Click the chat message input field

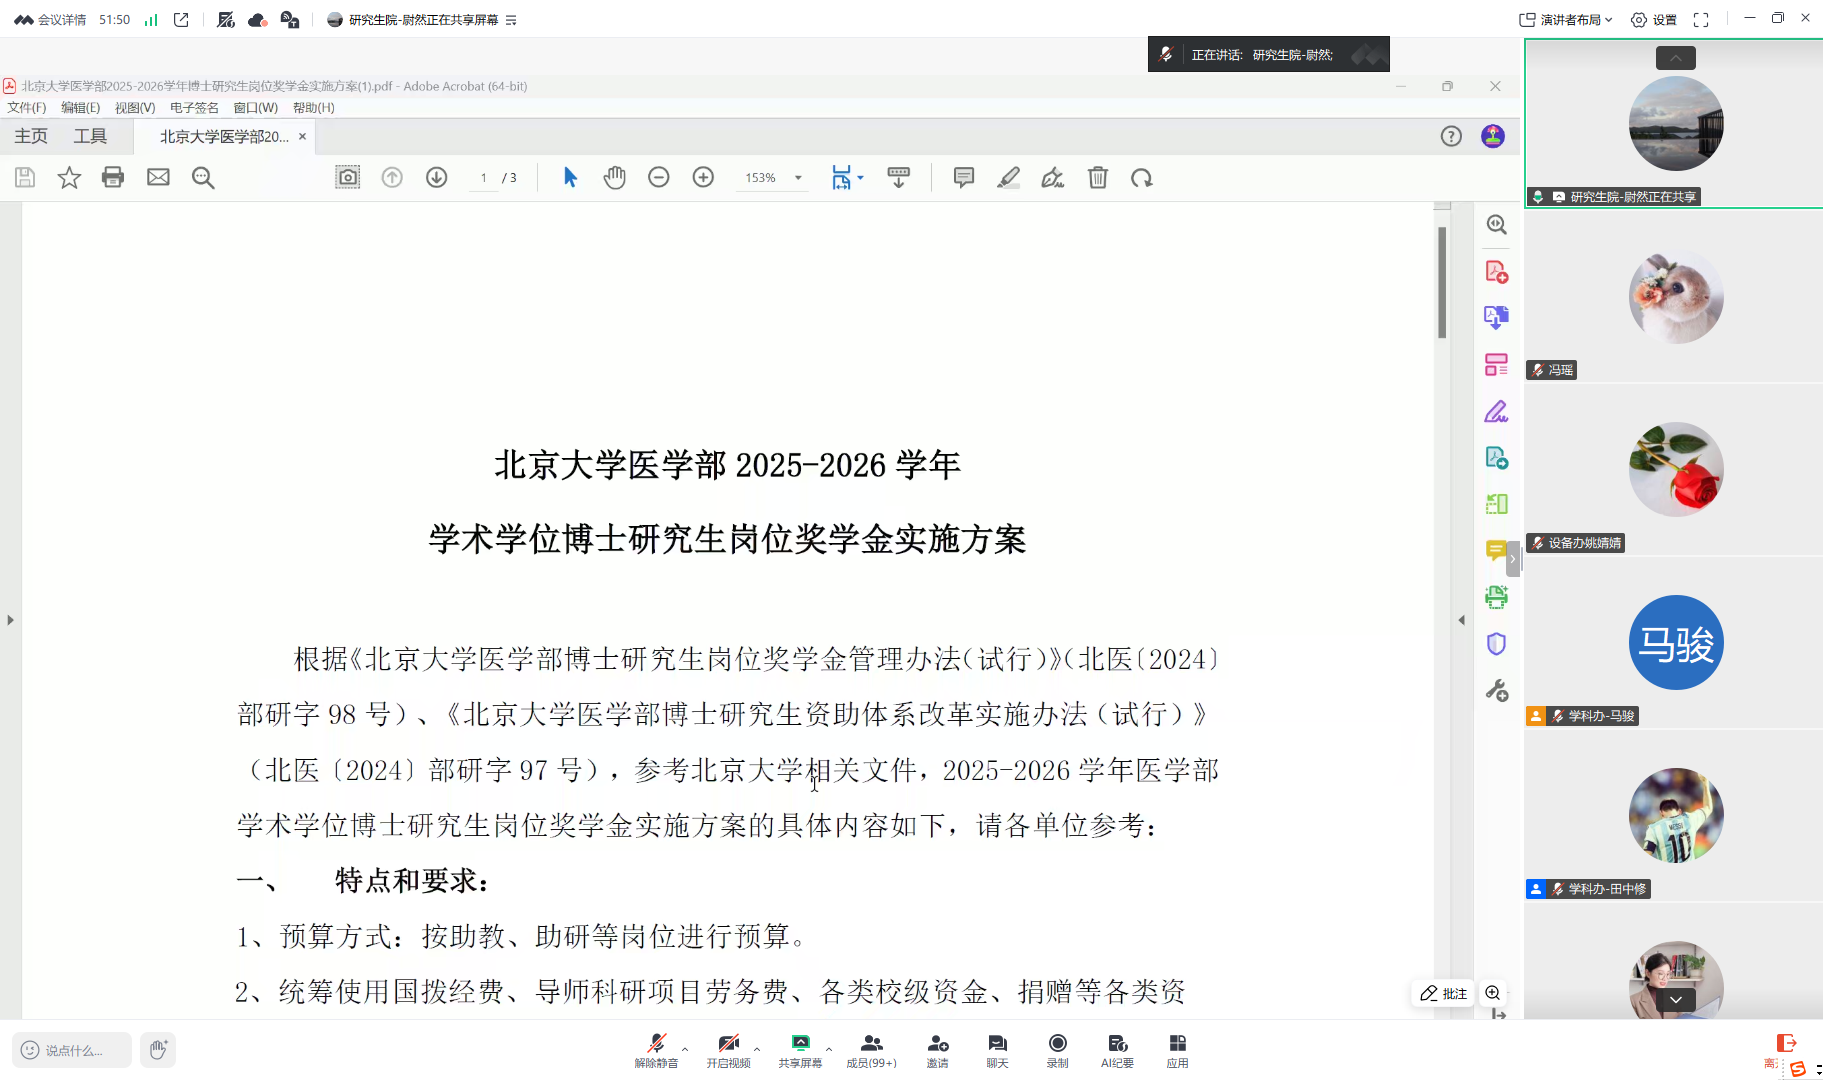72,1050
